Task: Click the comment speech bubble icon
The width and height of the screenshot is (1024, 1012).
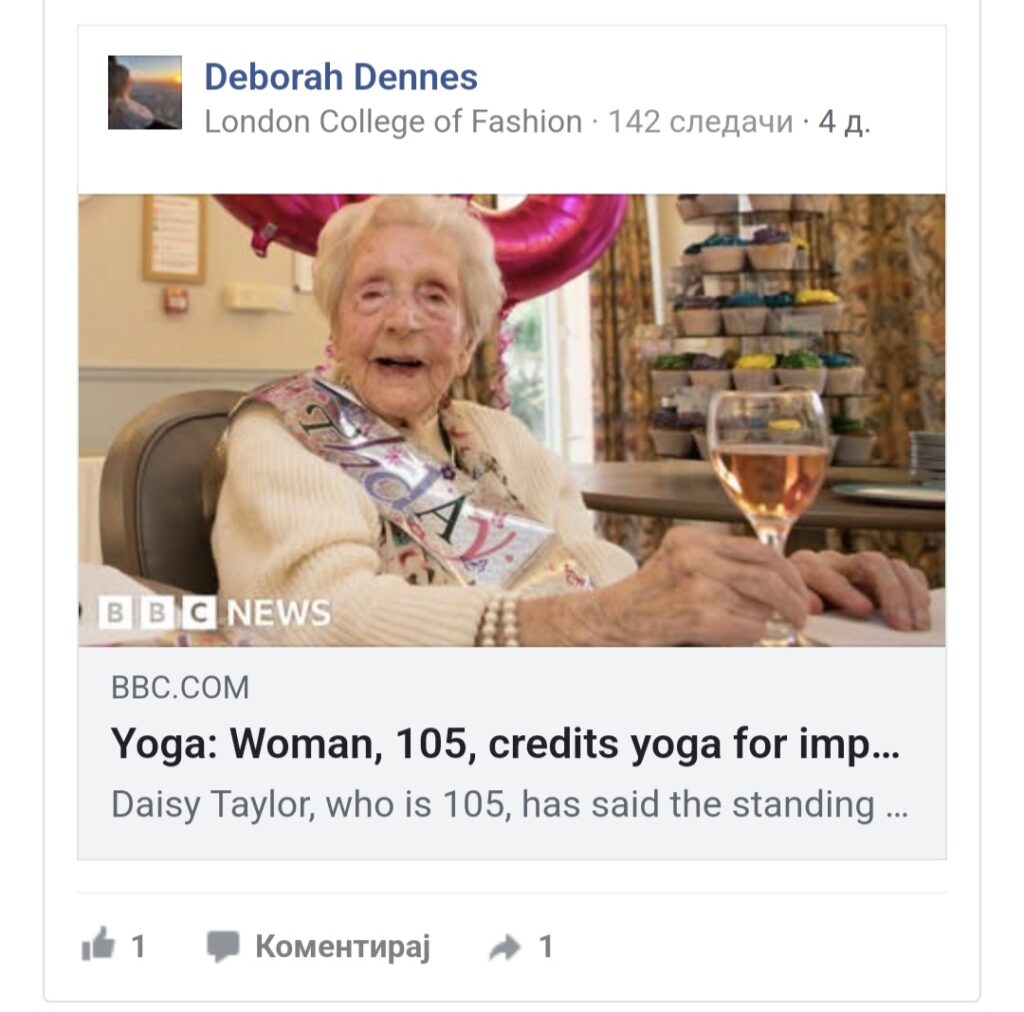Action: click(x=223, y=946)
